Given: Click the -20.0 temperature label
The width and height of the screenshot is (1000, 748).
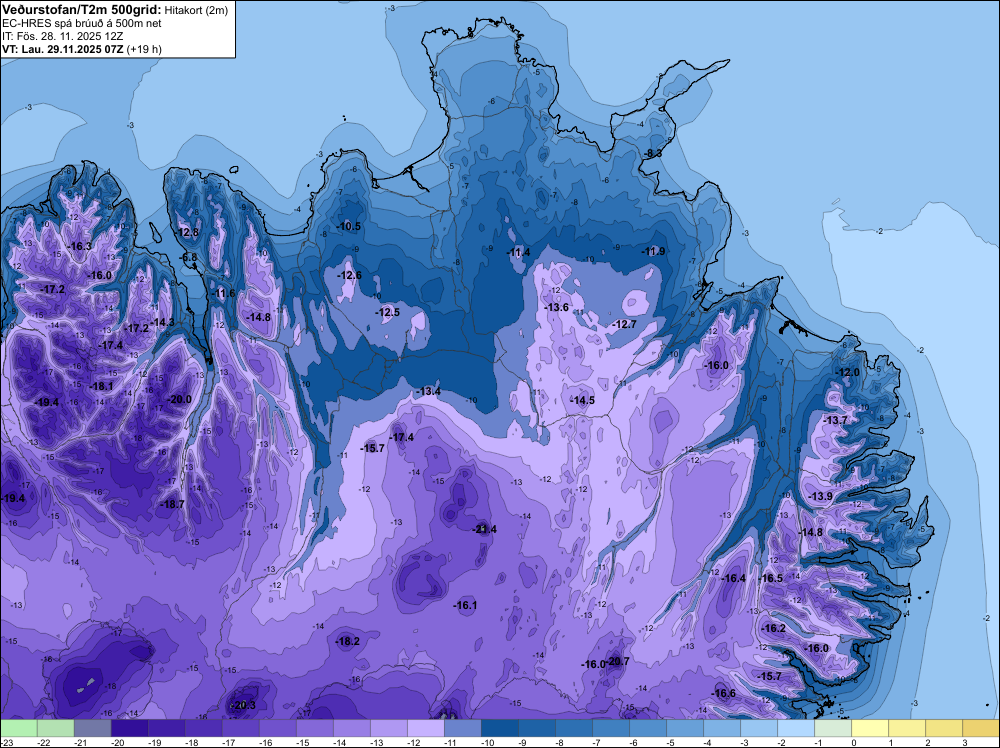Looking at the screenshot, I should point(179,399).
